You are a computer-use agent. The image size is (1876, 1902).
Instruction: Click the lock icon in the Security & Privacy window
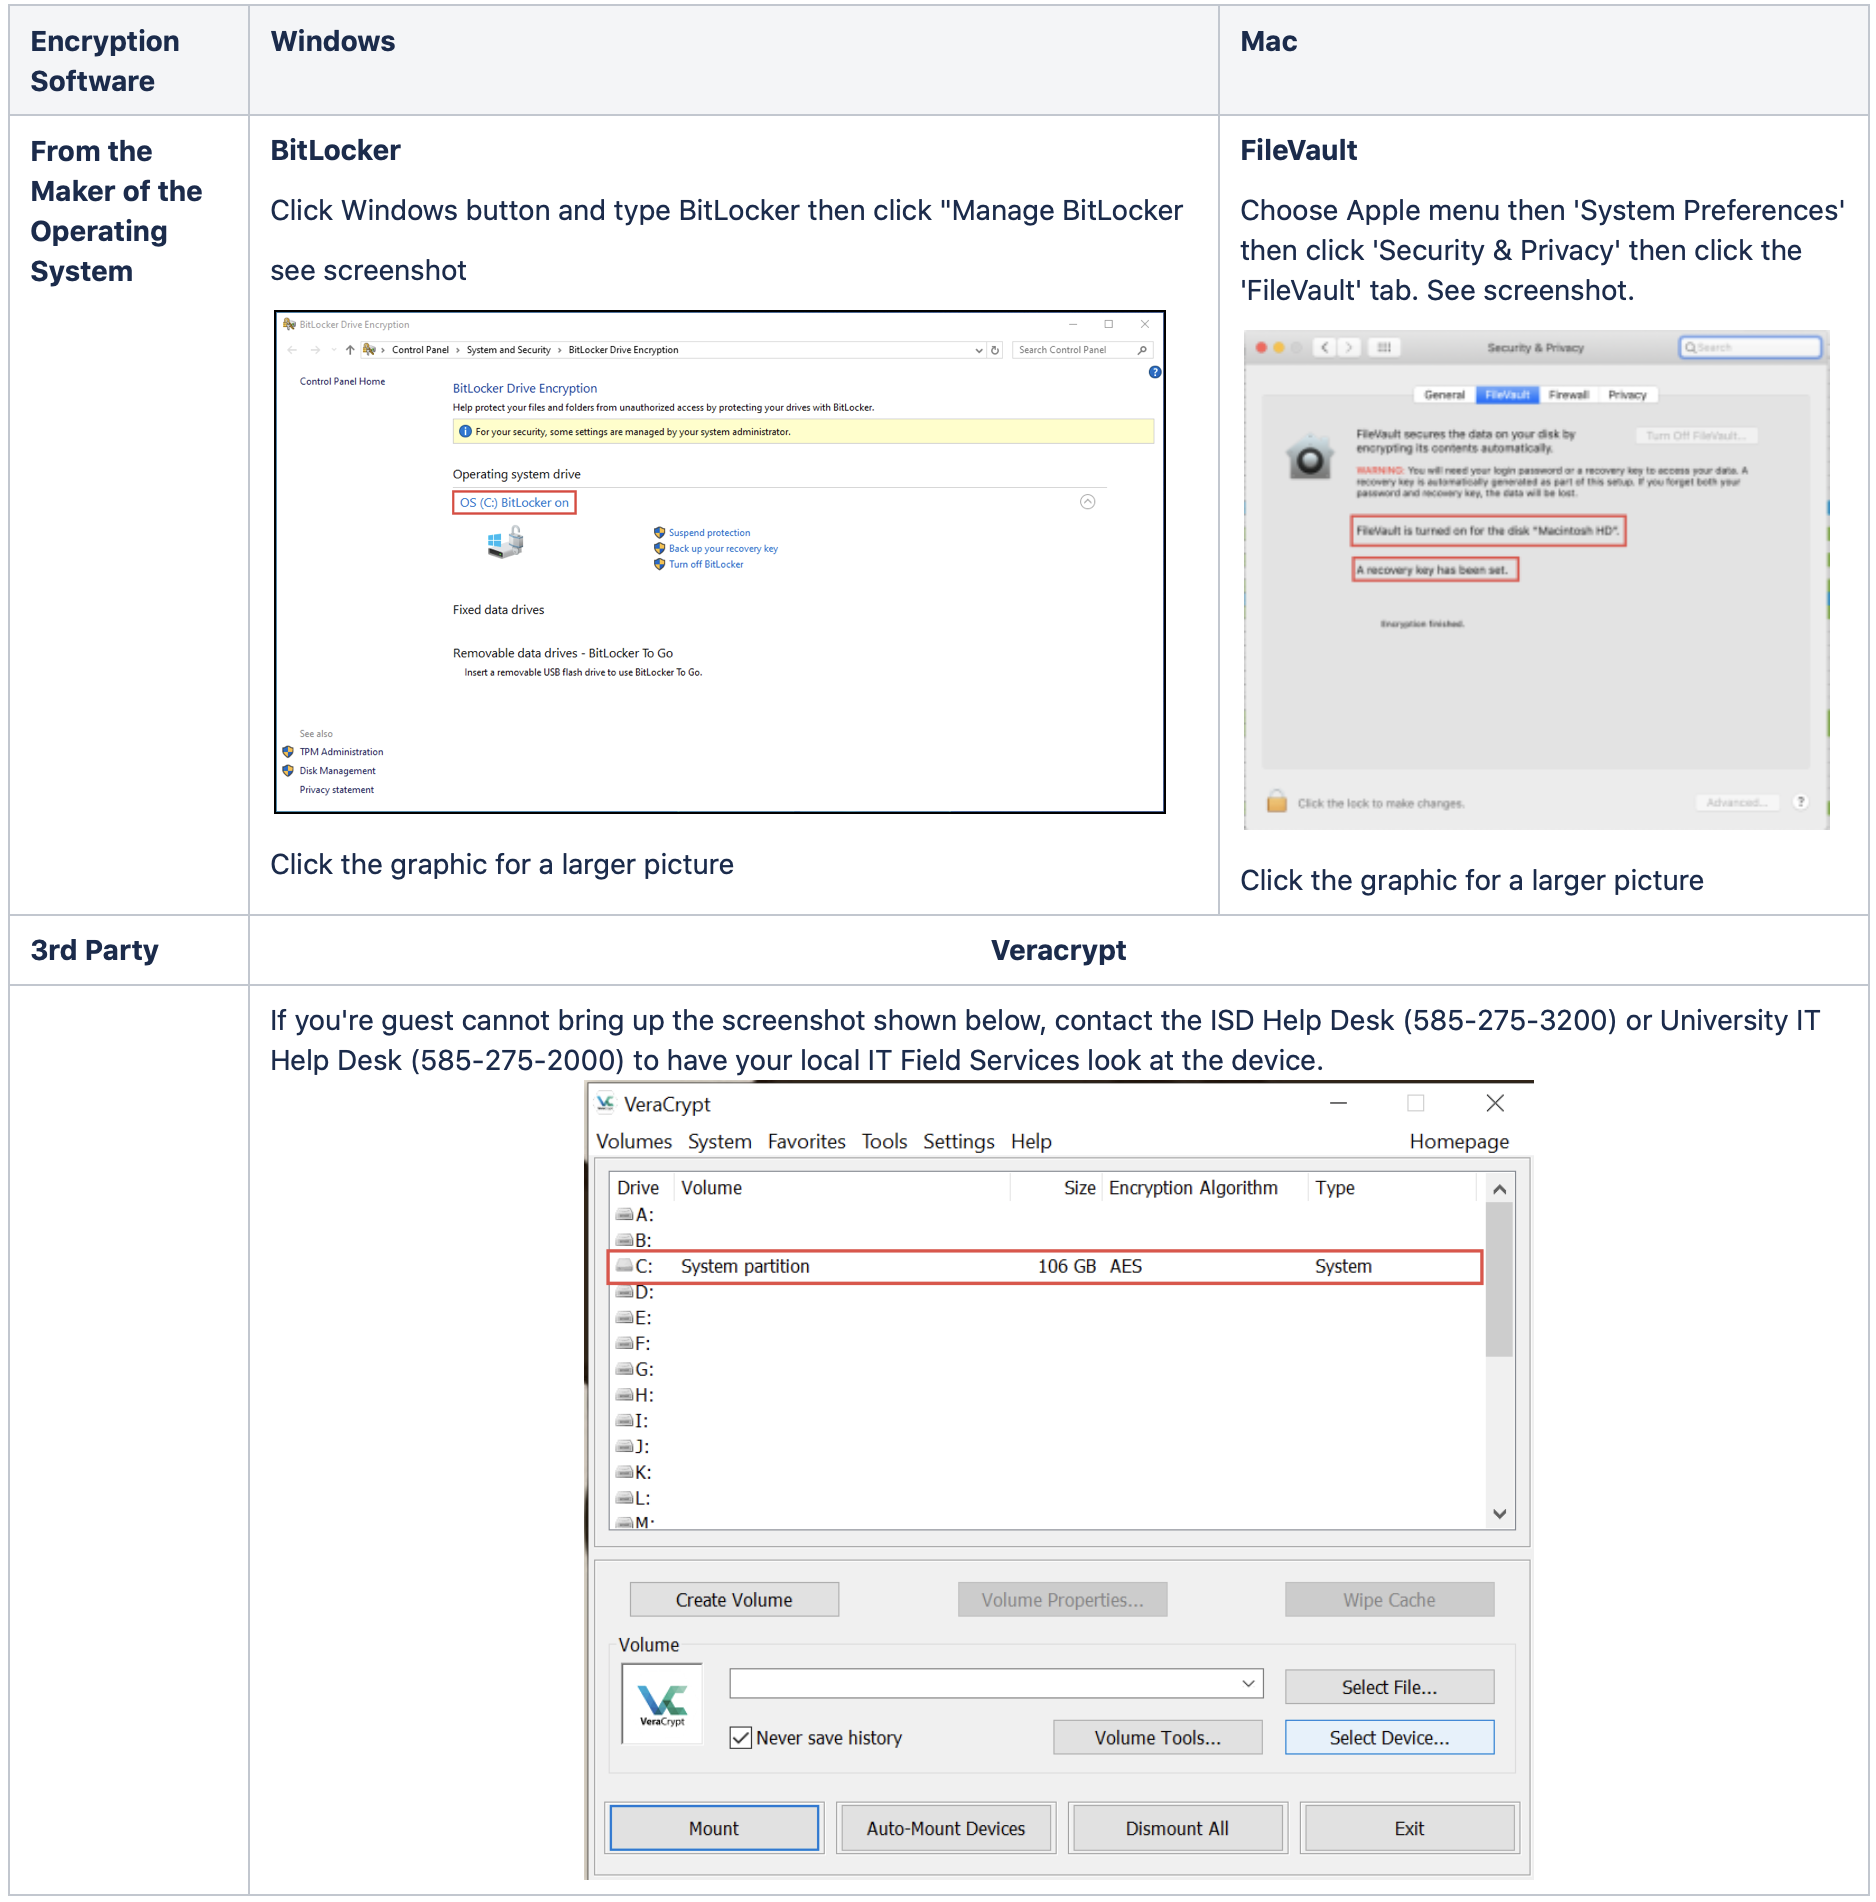coord(1276,802)
